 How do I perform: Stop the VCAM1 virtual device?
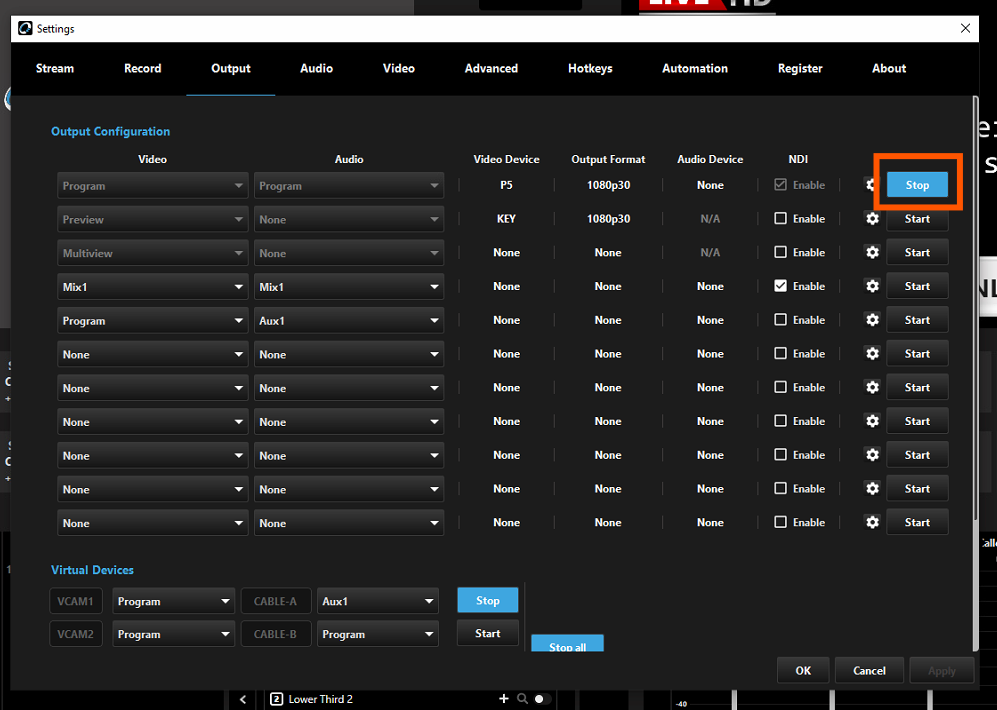[x=487, y=601]
